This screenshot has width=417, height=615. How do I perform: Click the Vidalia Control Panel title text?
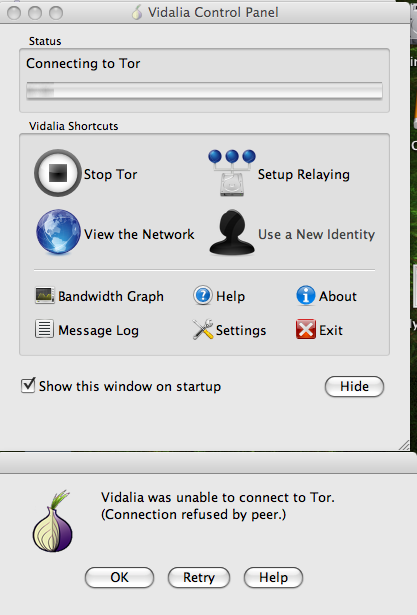click(x=213, y=13)
